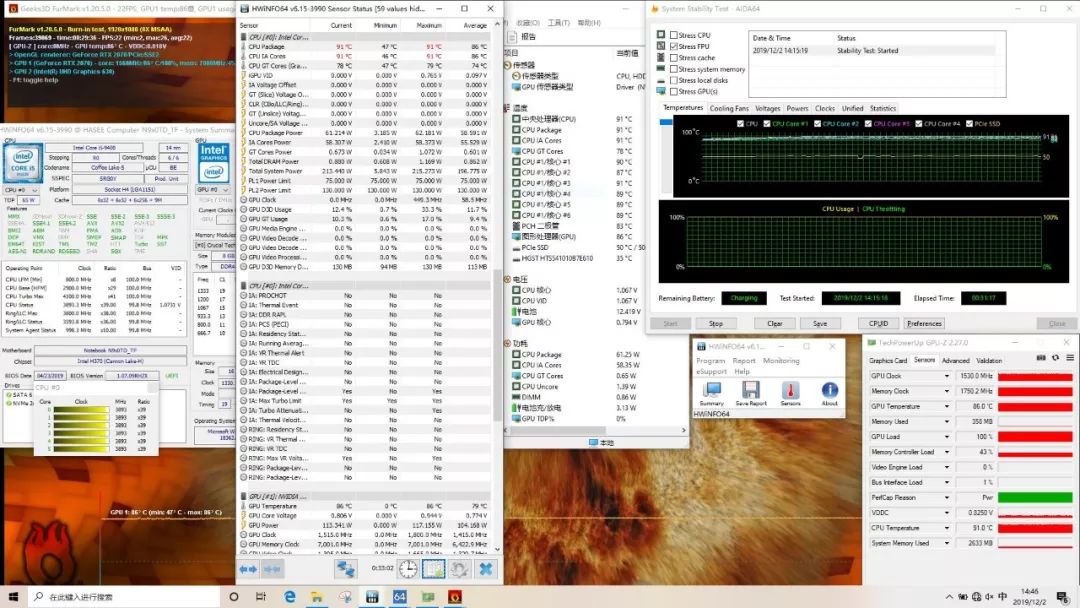Open VDDC dropdown in GPU-Z
This screenshot has height=608, width=1080.
point(946,512)
